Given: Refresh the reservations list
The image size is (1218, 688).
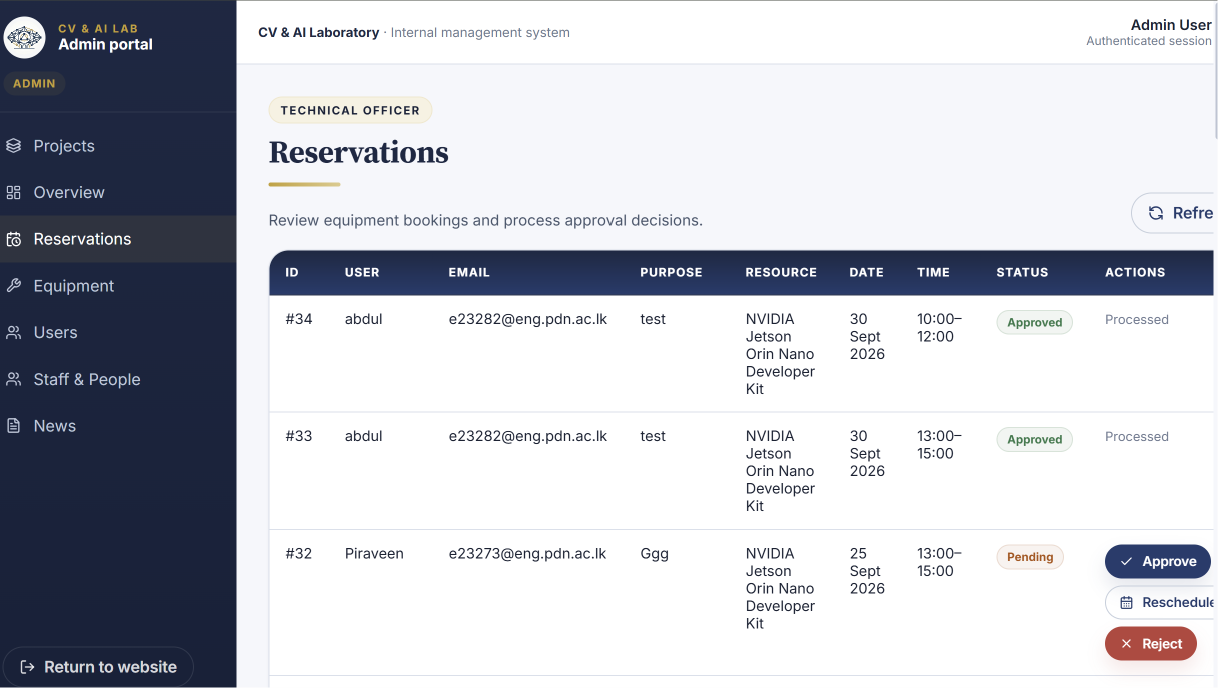Looking at the screenshot, I should tap(1173, 213).
